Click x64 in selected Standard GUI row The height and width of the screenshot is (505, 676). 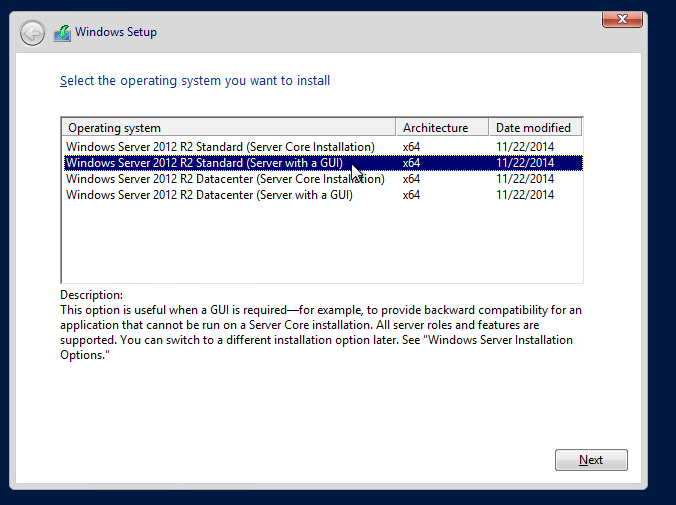[x=411, y=163]
